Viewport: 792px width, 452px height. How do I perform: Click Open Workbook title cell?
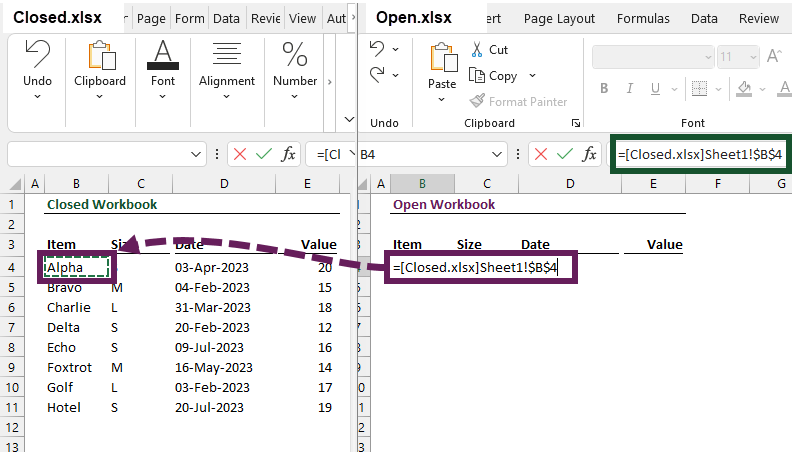coord(444,205)
